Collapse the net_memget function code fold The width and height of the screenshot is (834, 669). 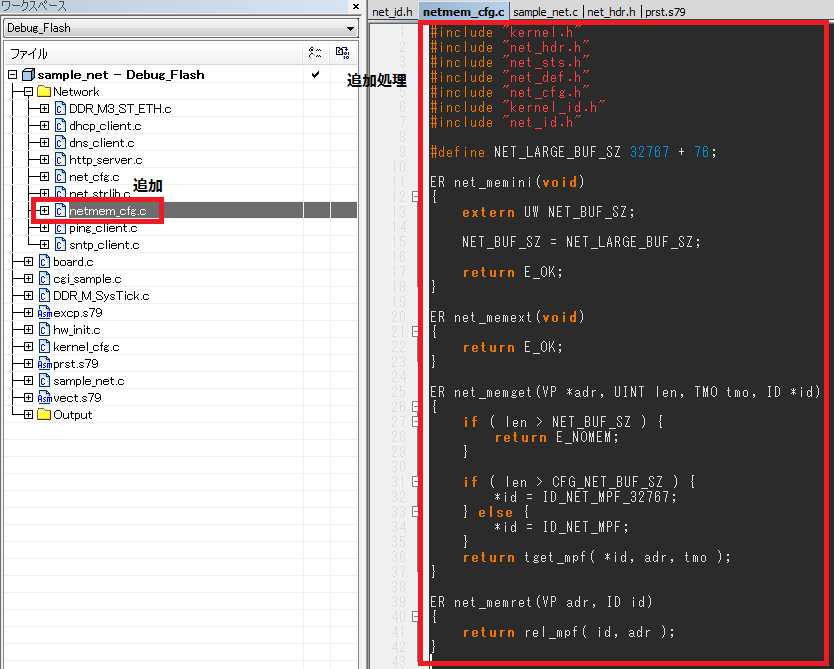415,407
